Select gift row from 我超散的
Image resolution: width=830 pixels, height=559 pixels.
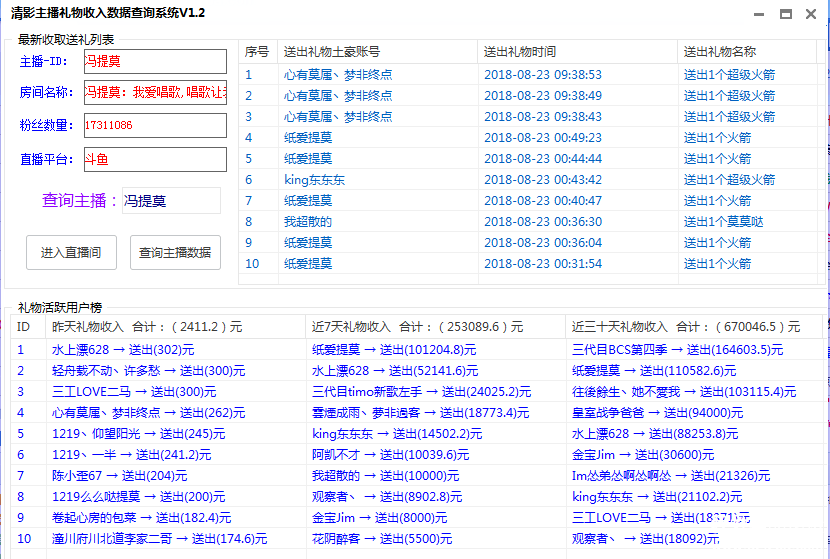pyautogui.click(x=308, y=222)
